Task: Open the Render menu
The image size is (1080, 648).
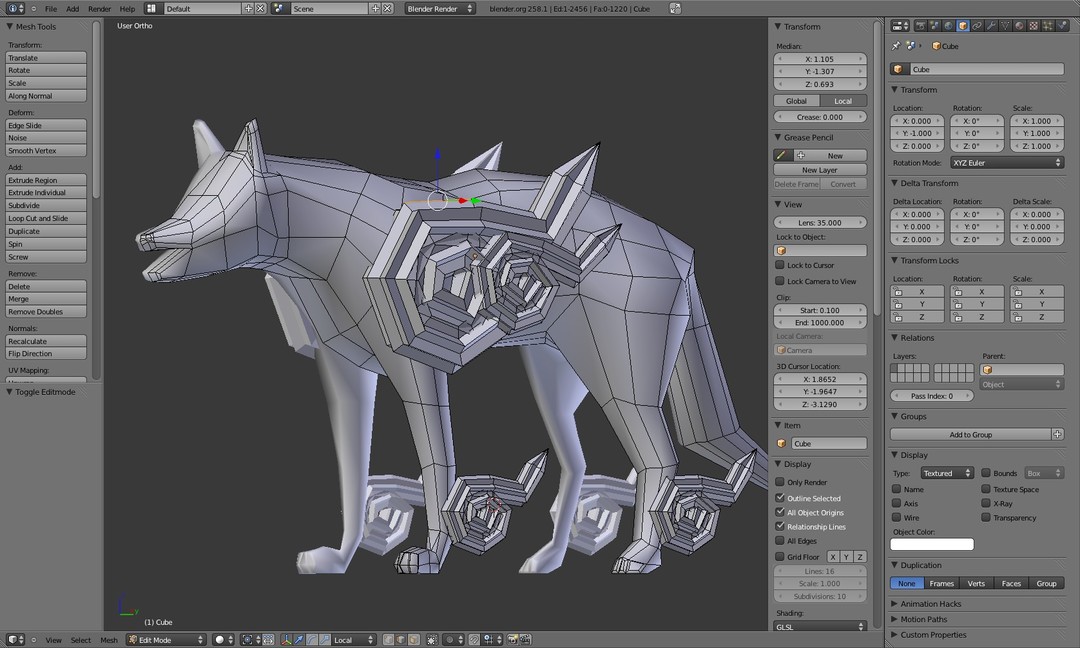Action: 99,9
